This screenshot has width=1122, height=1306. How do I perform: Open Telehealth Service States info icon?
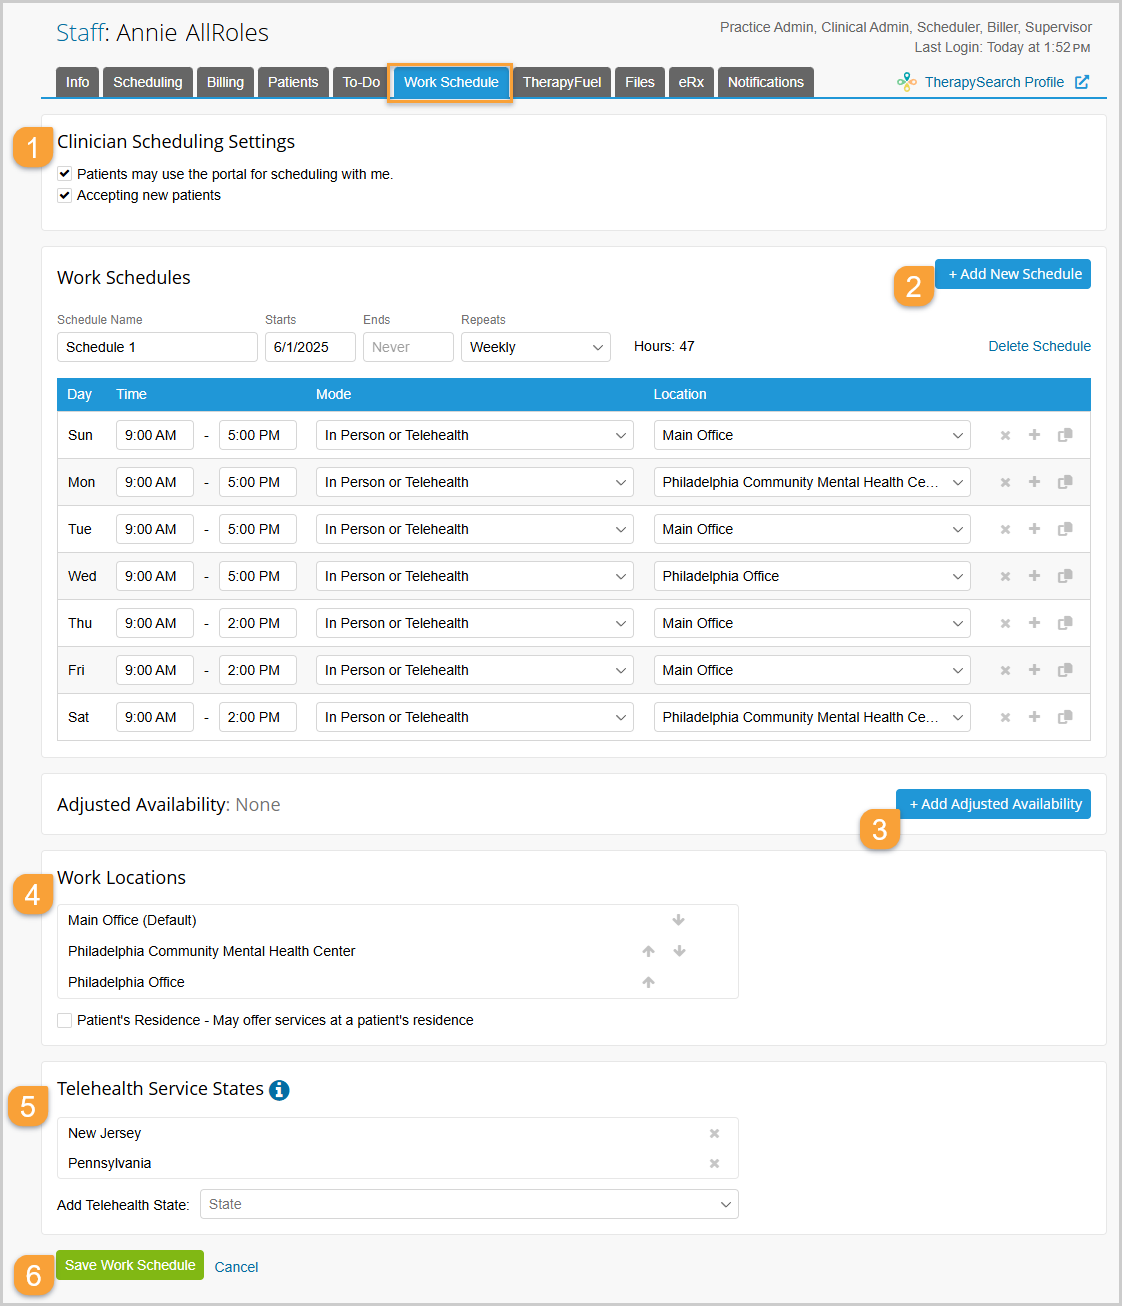pos(279,1090)
